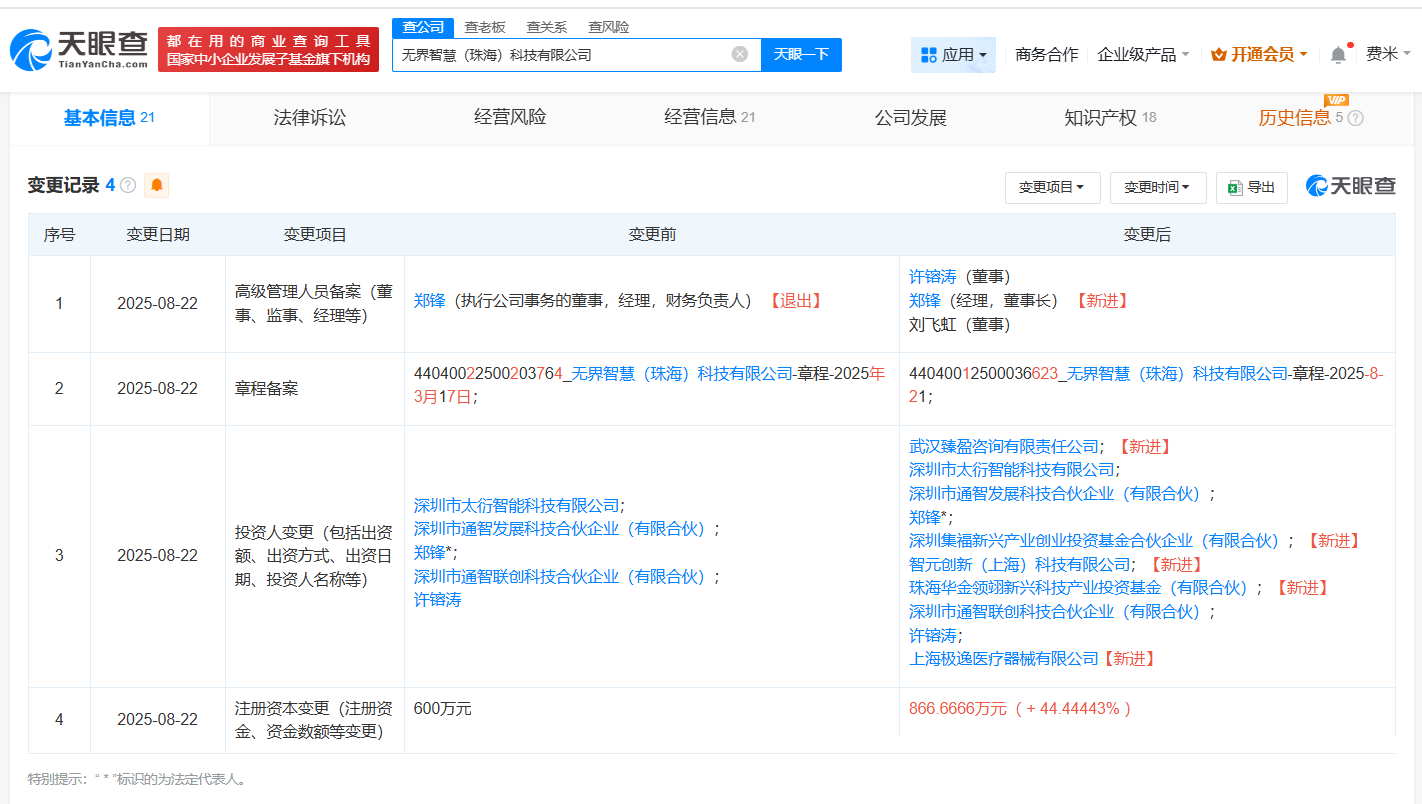
Task: Clear the search box with X icon
Action: click(x=739, y=54)
